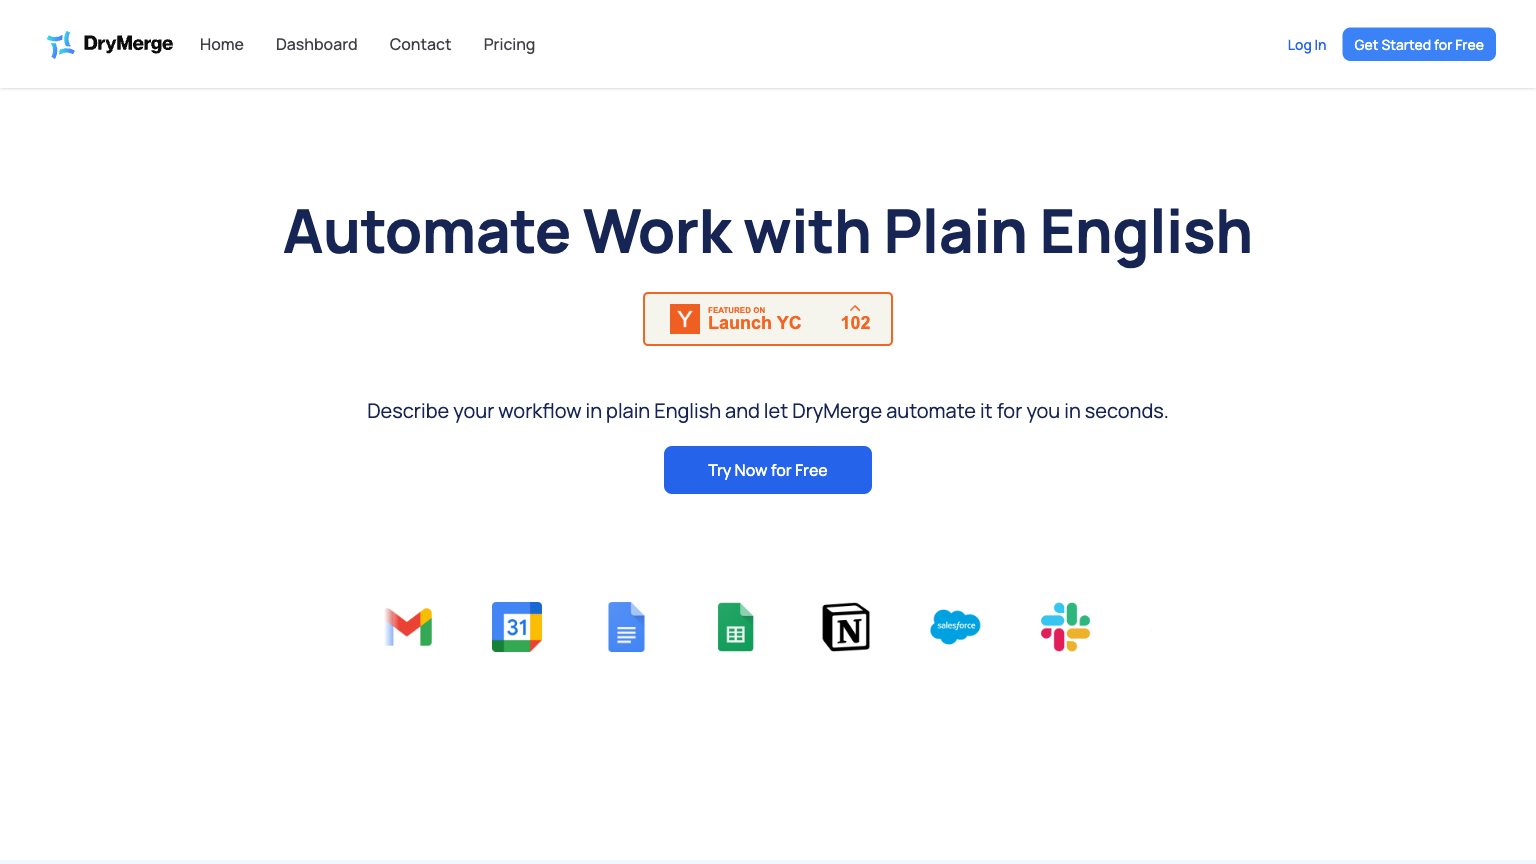Go to the Home nav item
This screenshot has width=1536, height=864.
222,45
